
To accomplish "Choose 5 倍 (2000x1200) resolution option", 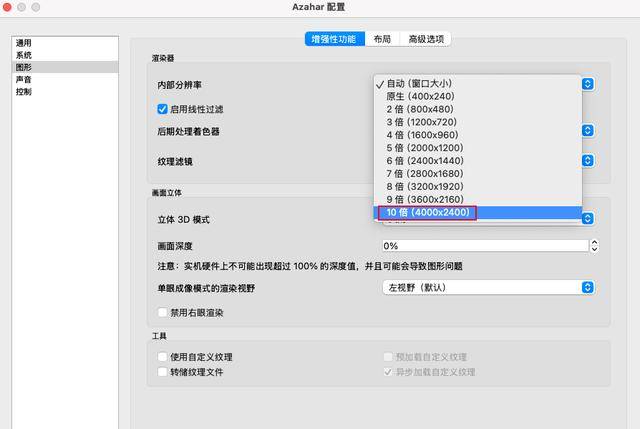I will (x=478, y=148).
